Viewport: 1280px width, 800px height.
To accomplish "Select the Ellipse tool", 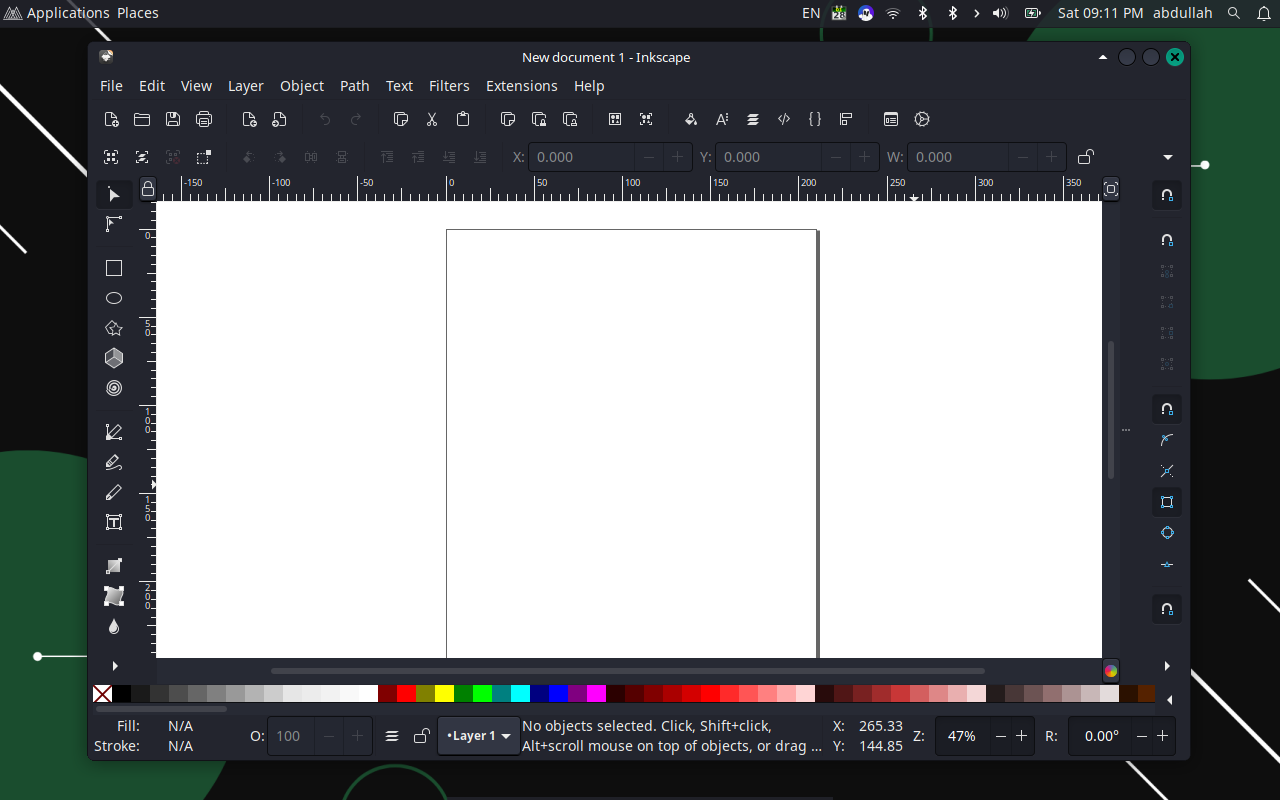I will coord(114,298).
